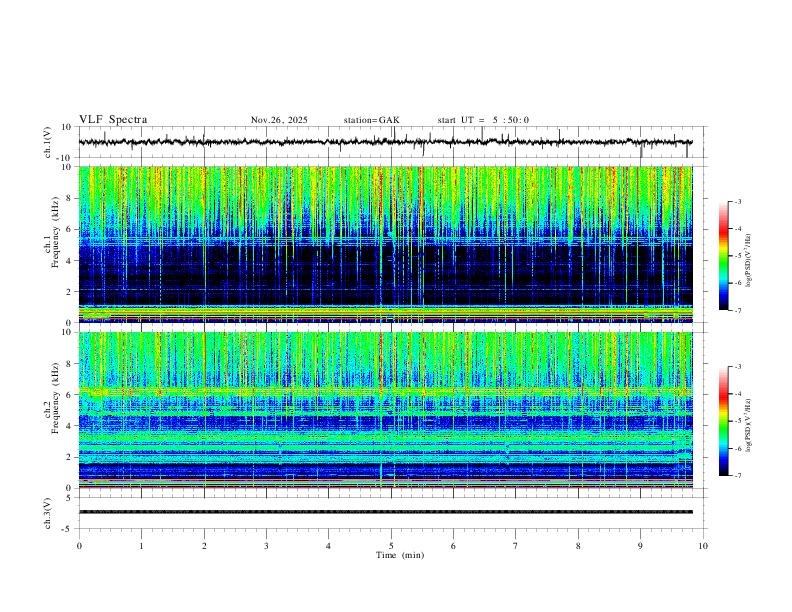Click the "8" kHz tick on ch.1 frequency axis

click(x=69, y=198)
